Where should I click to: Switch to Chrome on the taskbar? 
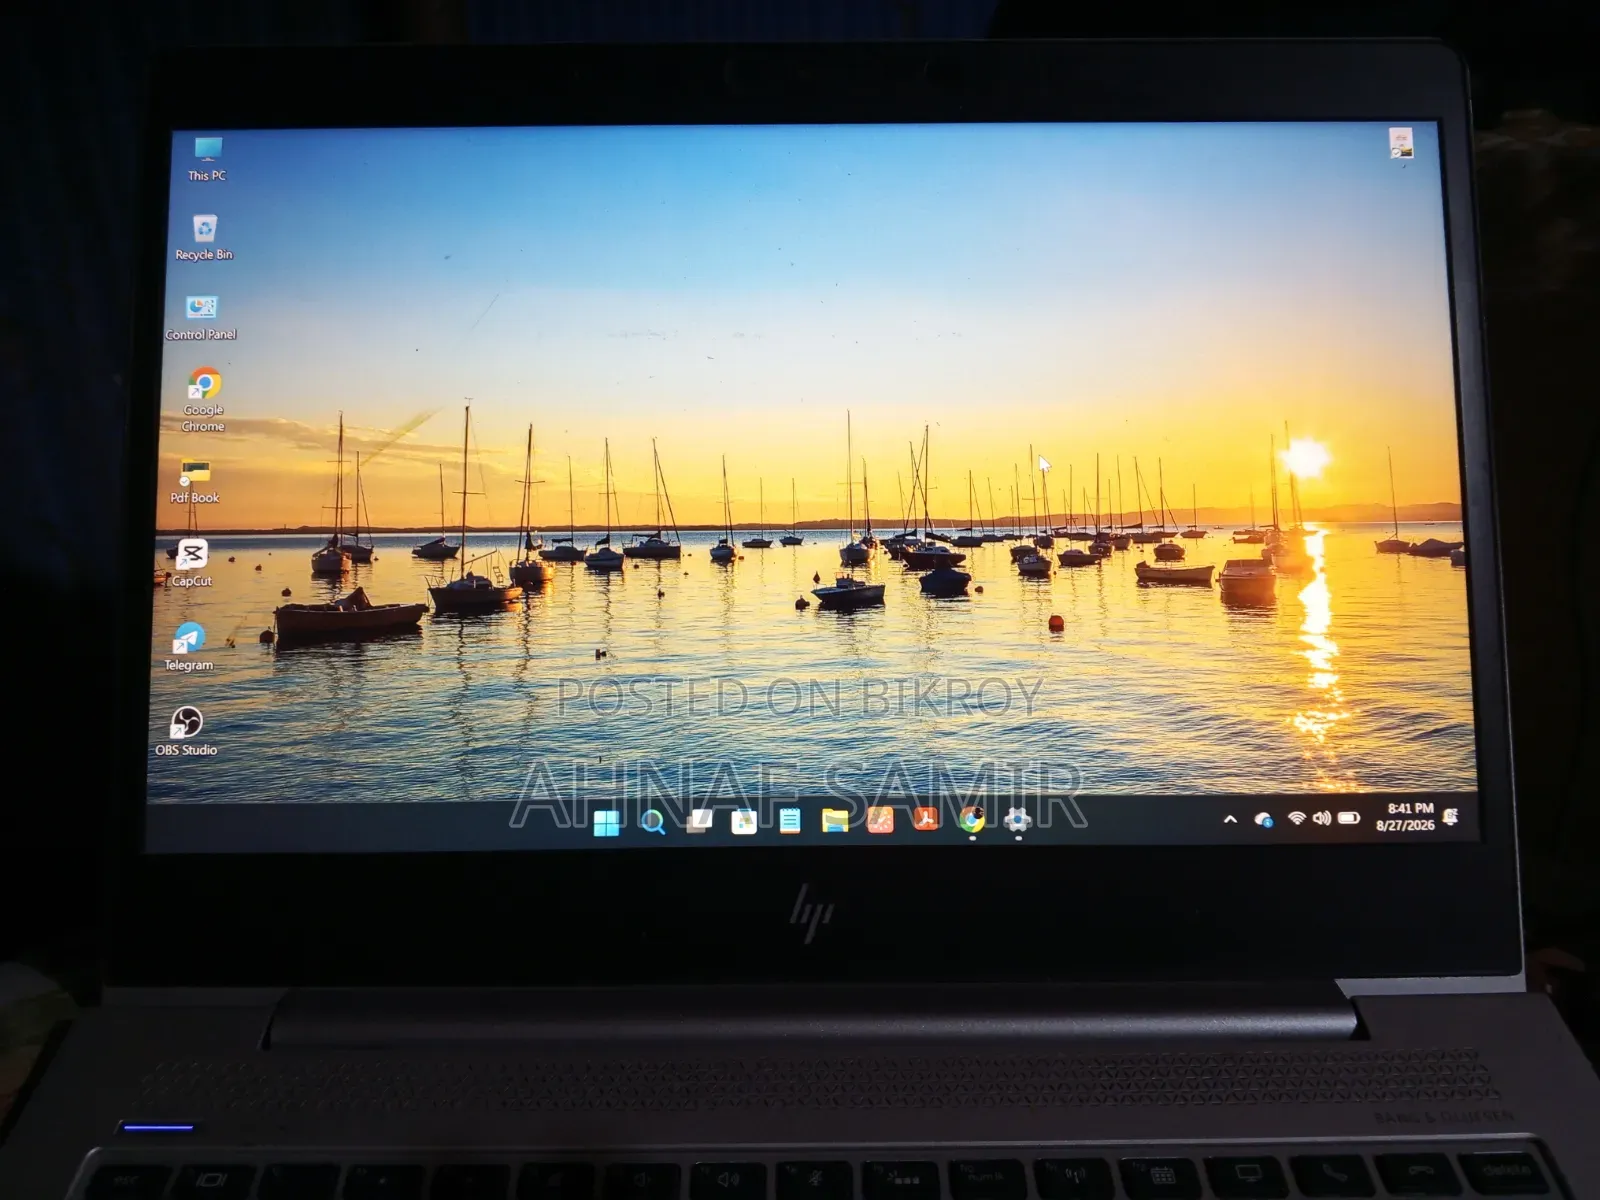click(x=971, y=820)
